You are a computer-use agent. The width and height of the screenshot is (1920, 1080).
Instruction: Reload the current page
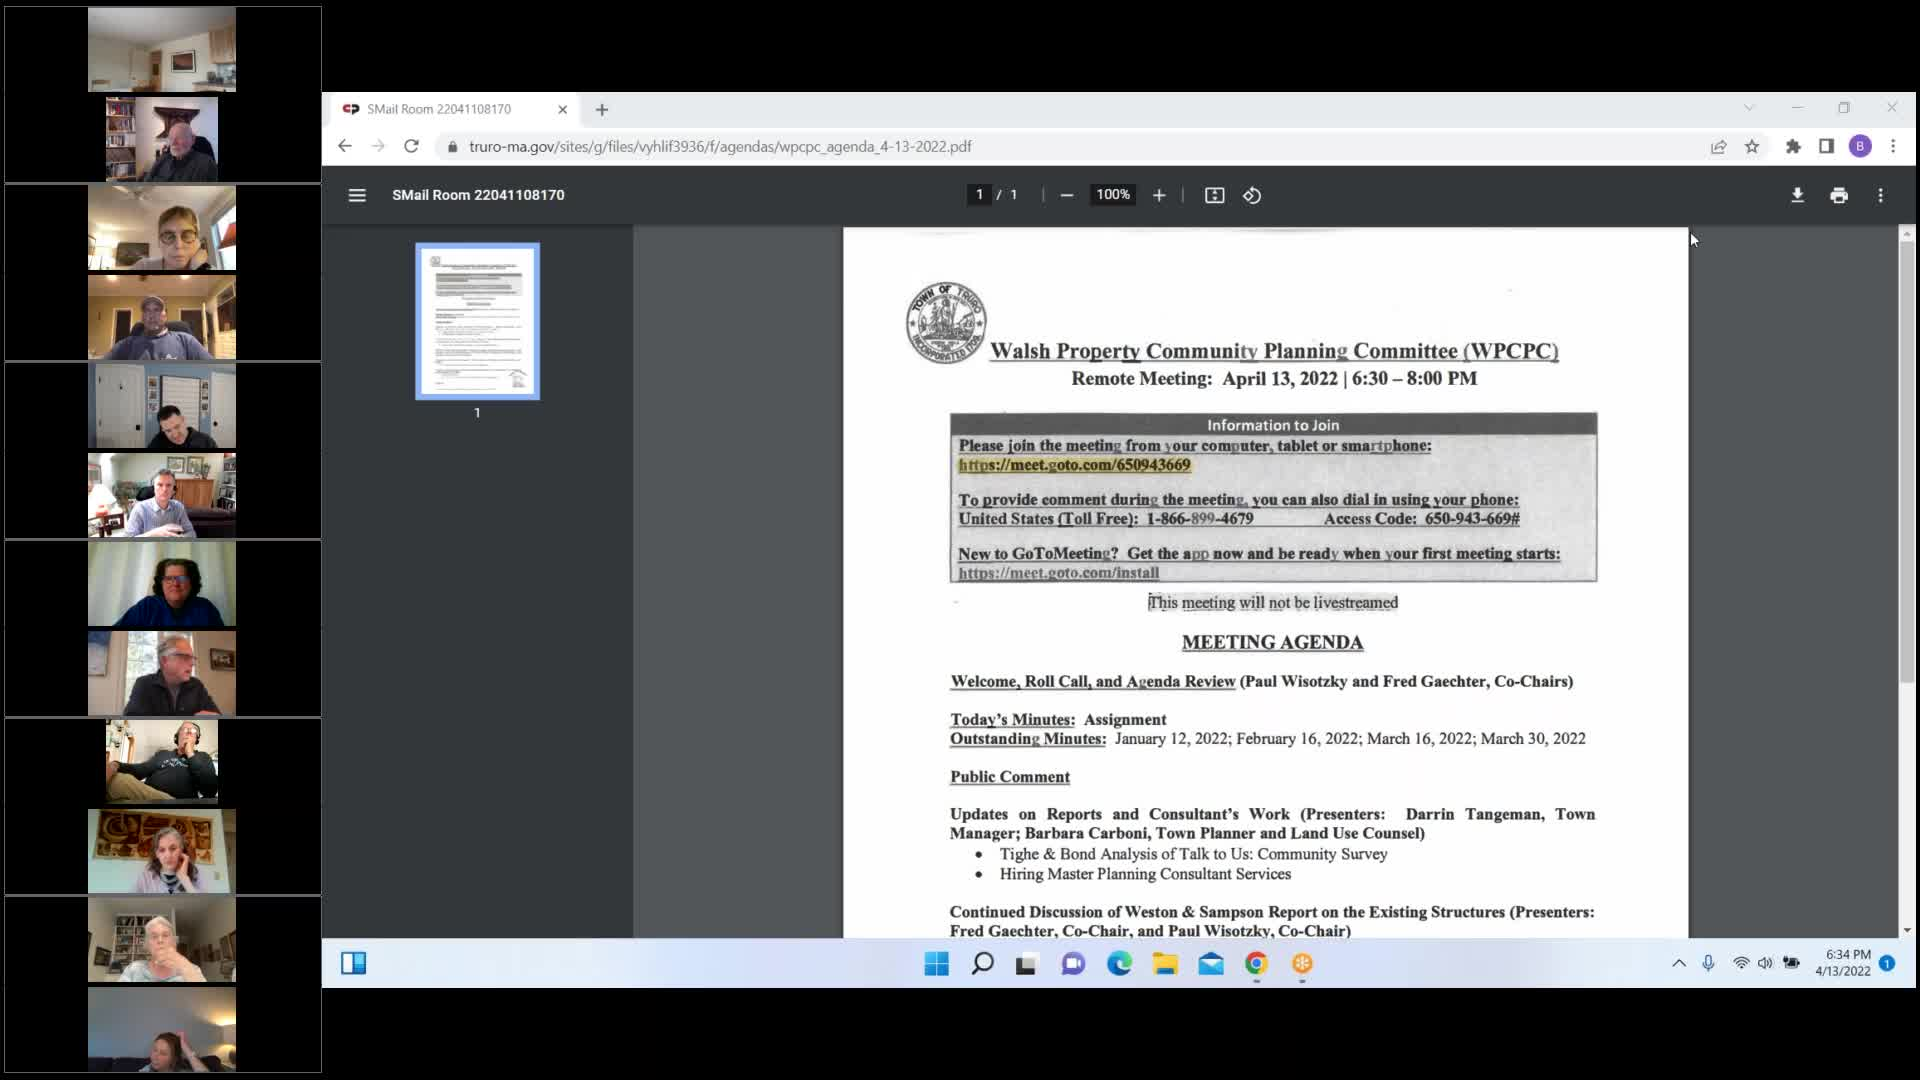411,146
